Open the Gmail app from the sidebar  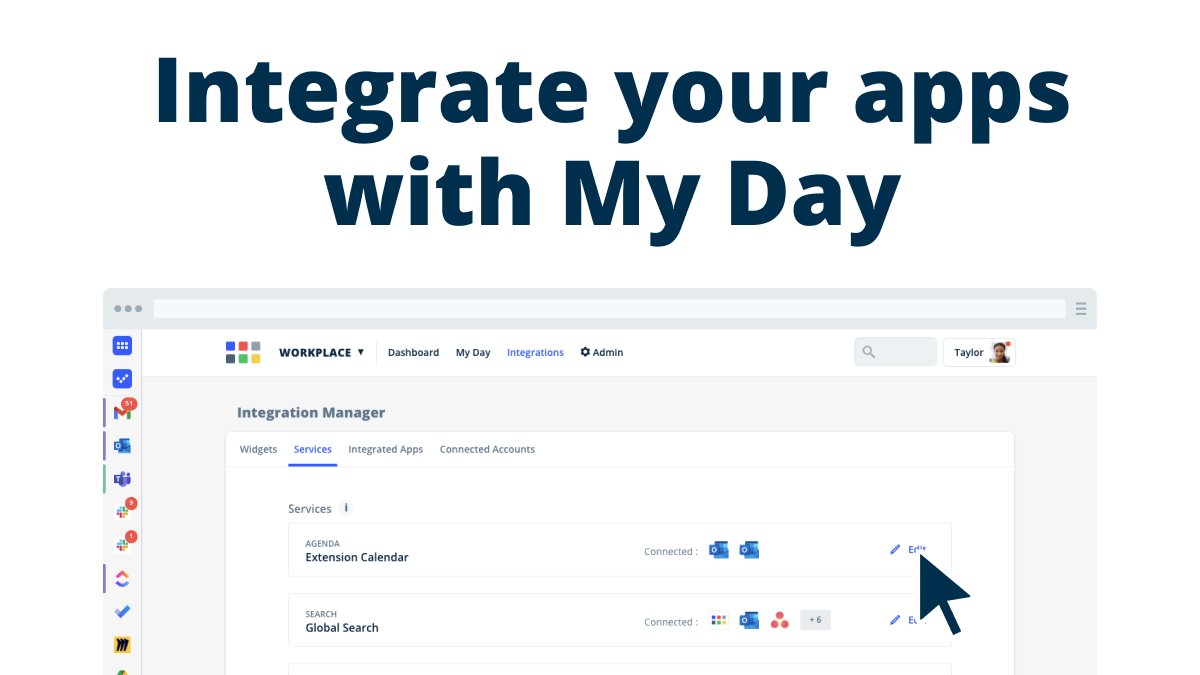[x=122, y=411]
